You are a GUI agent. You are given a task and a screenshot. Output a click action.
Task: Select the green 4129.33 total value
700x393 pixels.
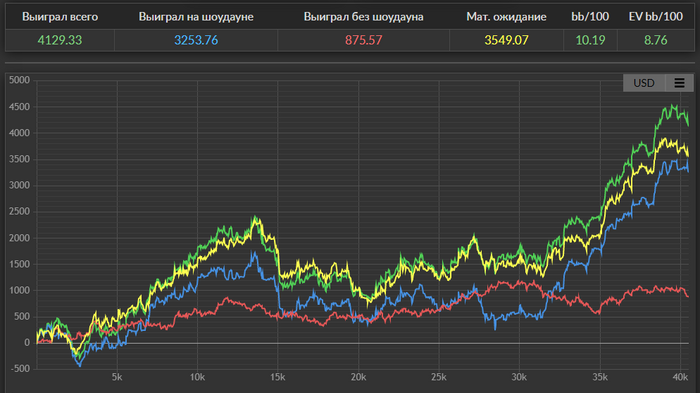point(60,40)
